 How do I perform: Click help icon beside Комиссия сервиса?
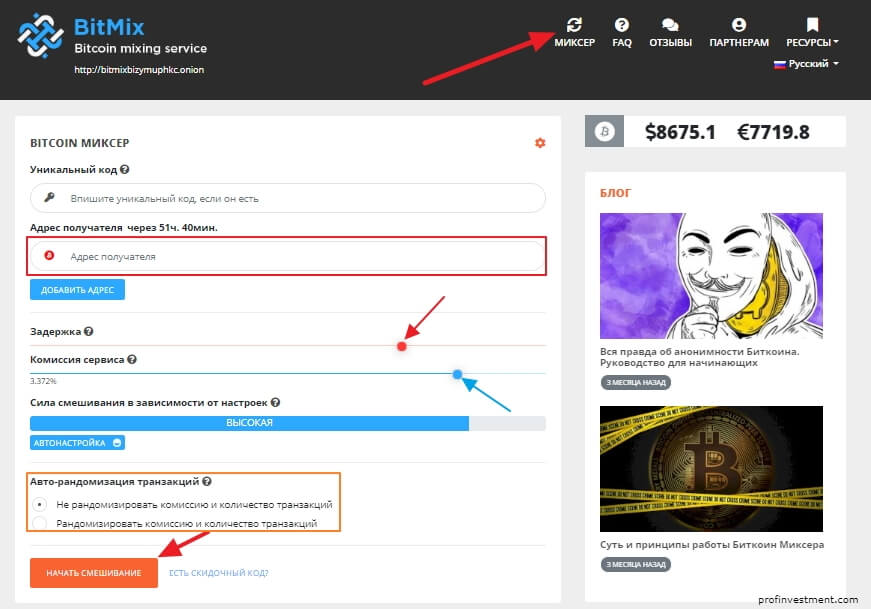(132, 359)
